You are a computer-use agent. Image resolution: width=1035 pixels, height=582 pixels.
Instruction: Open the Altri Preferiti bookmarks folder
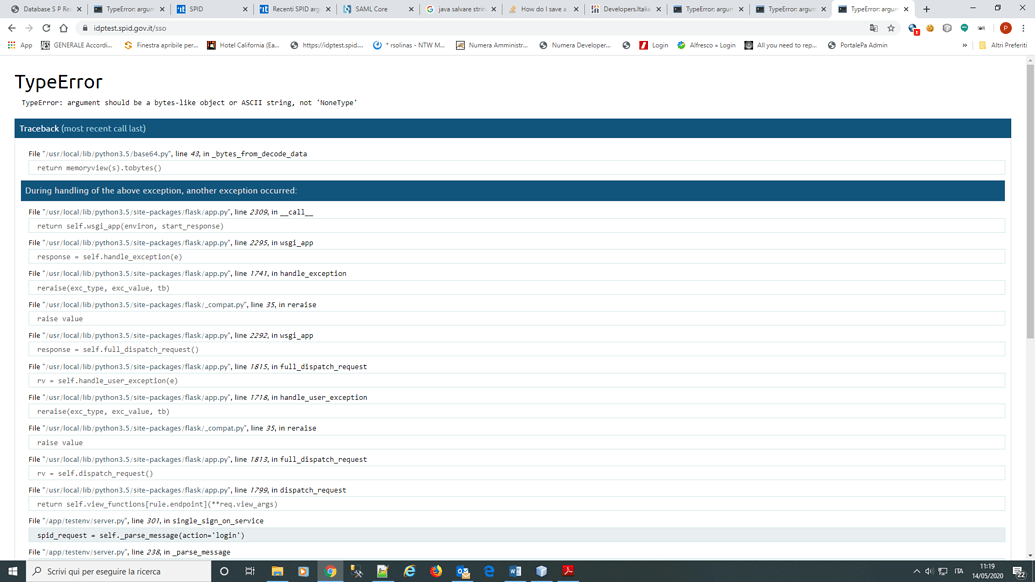point(1003,46)
